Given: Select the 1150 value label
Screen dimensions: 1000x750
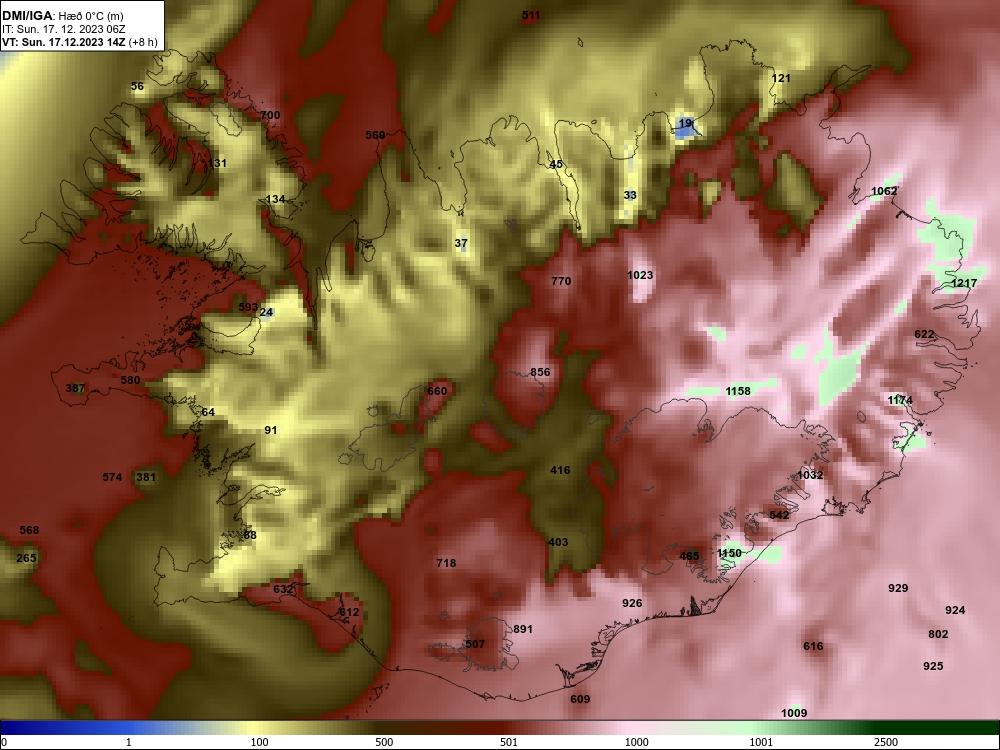Looking at the screenshot, I should [729, 553].
